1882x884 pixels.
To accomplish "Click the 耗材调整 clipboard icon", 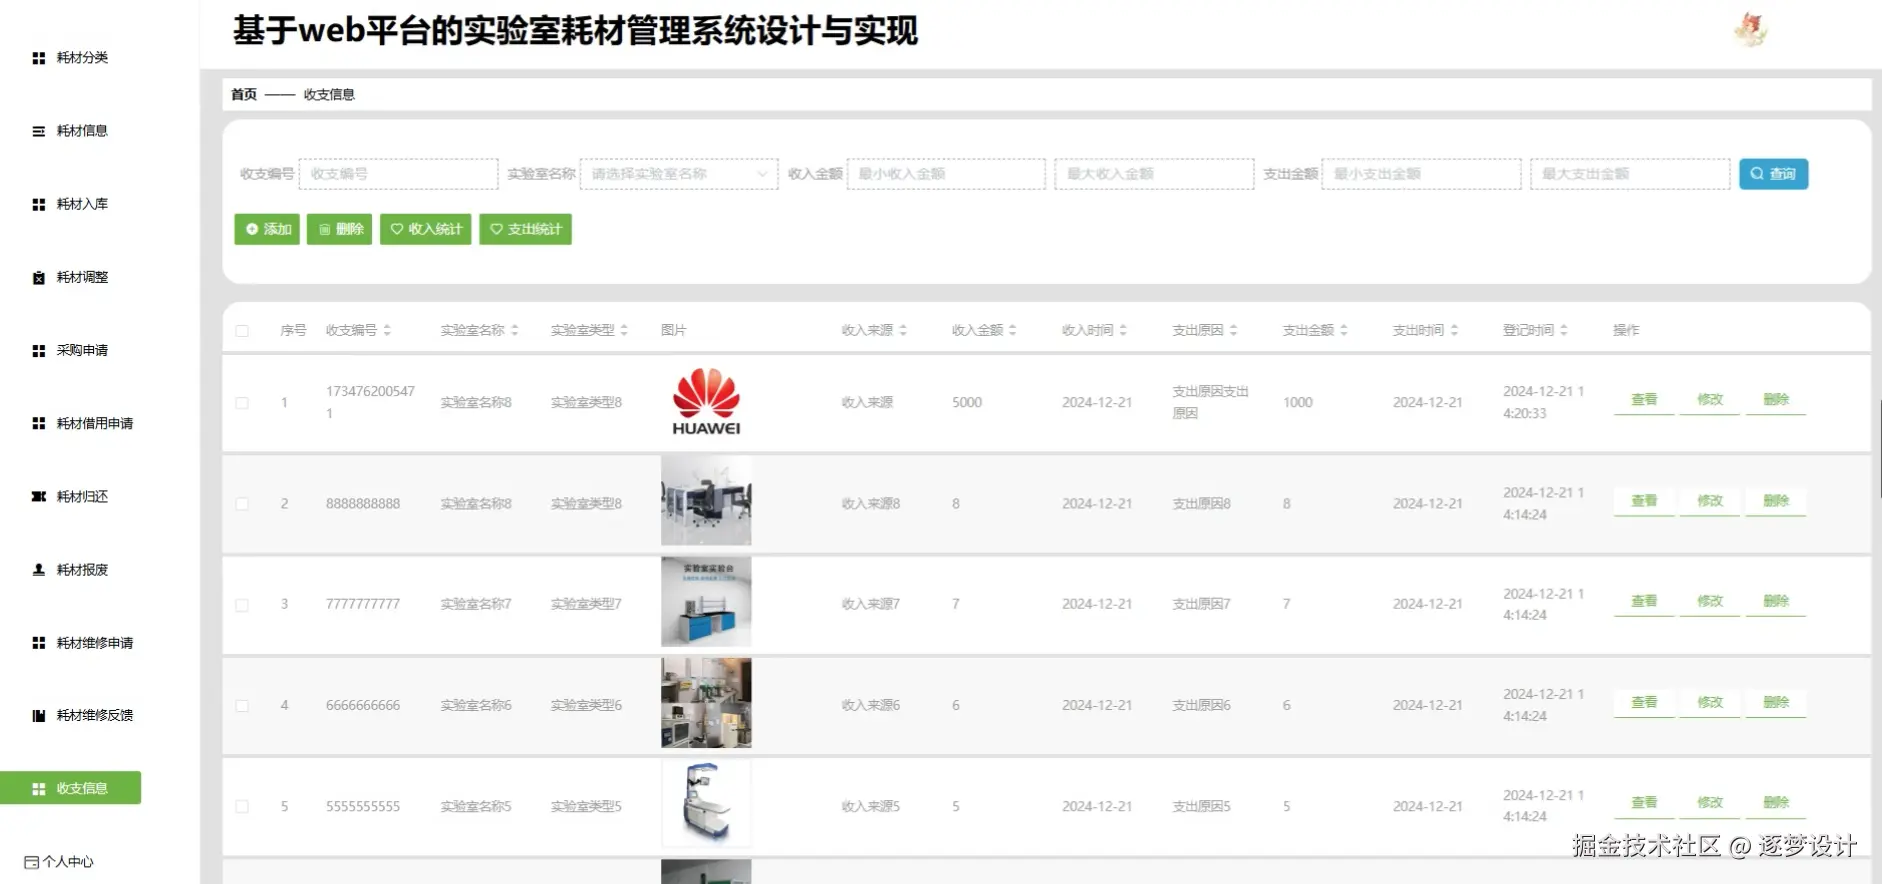I will (x=39, y=278).
